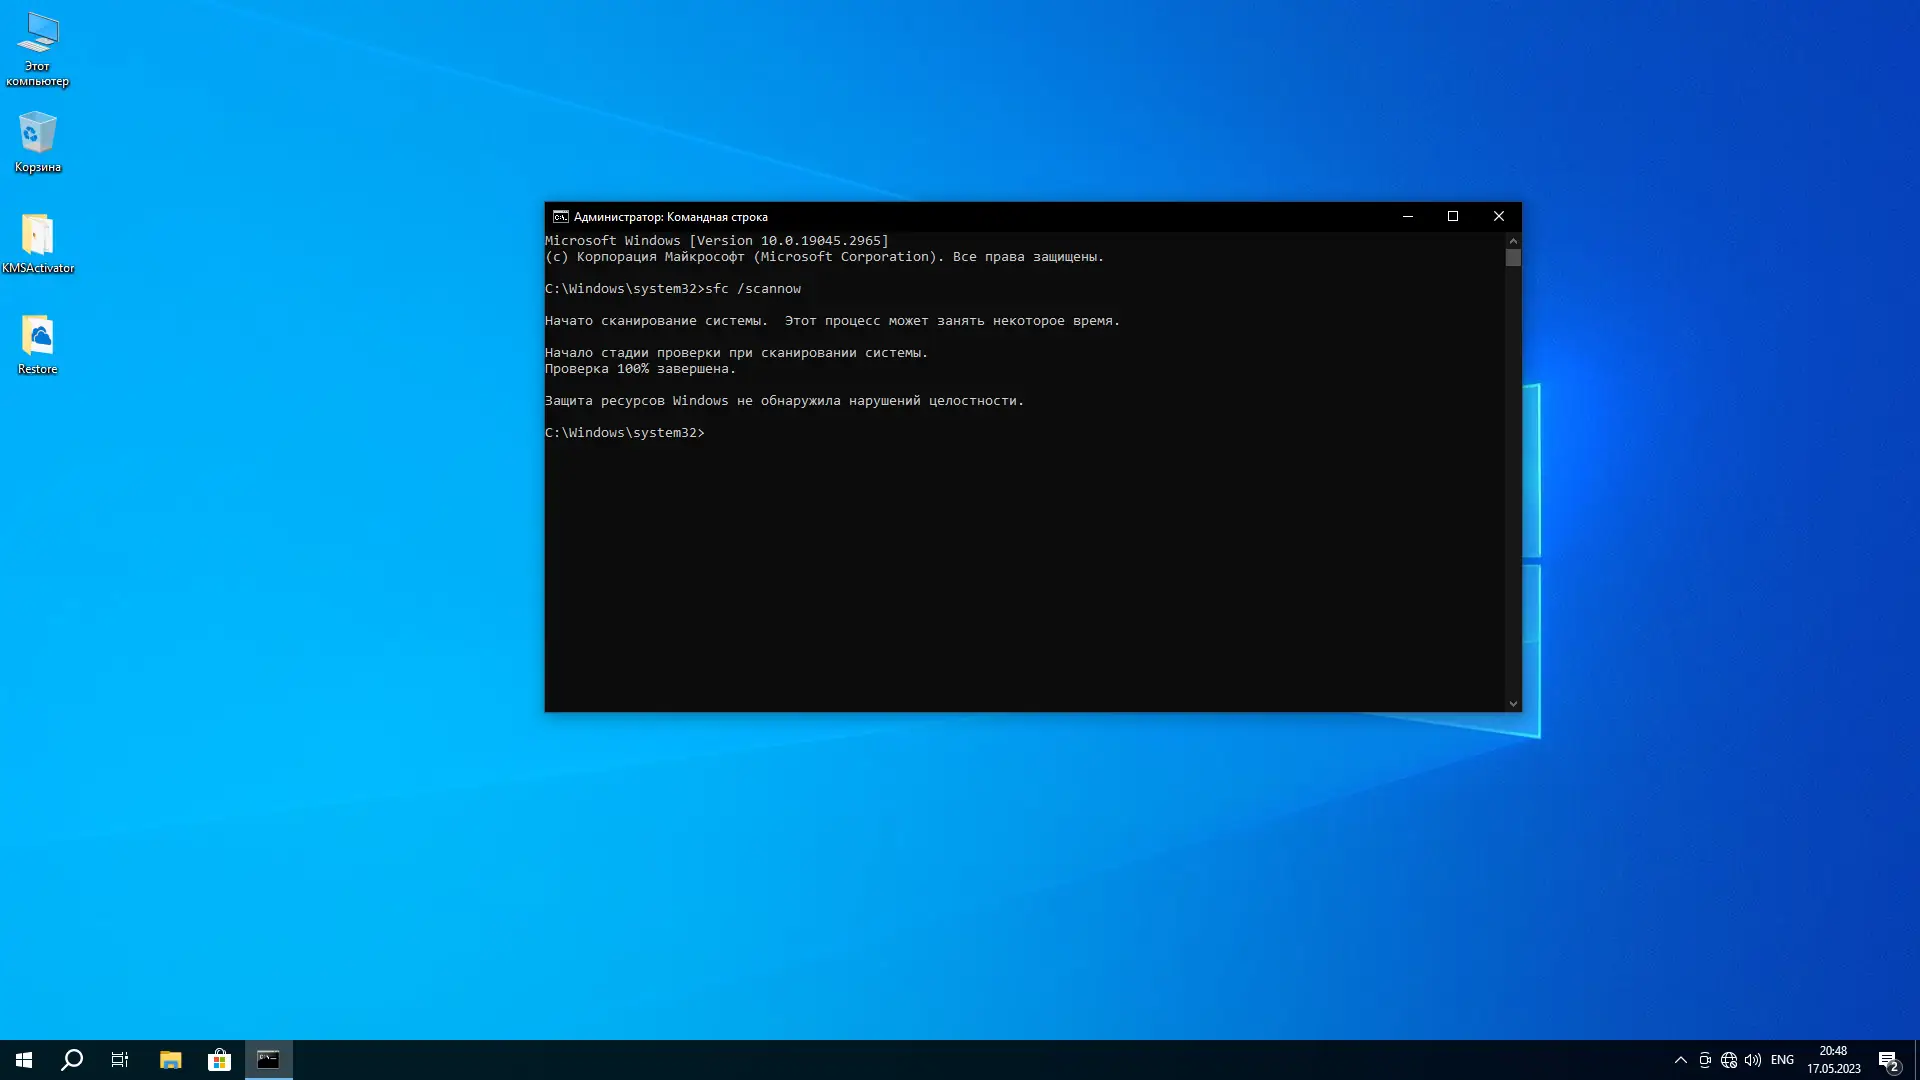1920x1080 pixels.
Task: Open Task View from taskbar
Action: (120, 1060)
